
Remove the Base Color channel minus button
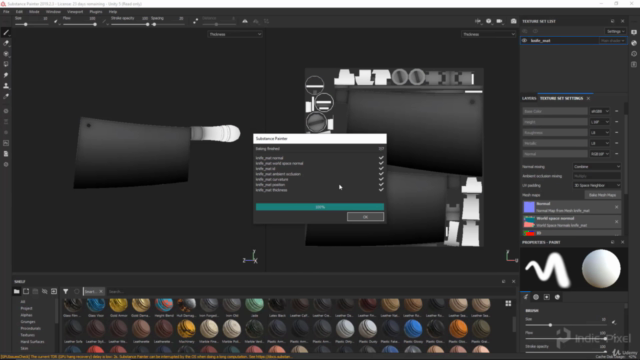tap(616, 111)
